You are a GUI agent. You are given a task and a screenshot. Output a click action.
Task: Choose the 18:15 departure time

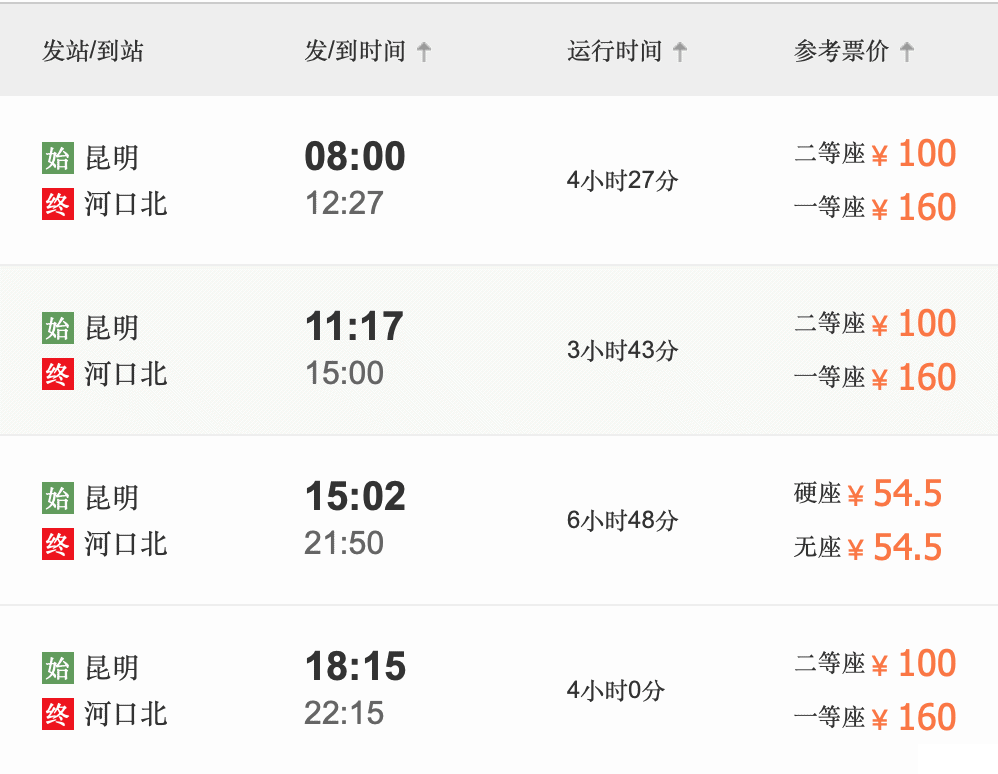355,666
